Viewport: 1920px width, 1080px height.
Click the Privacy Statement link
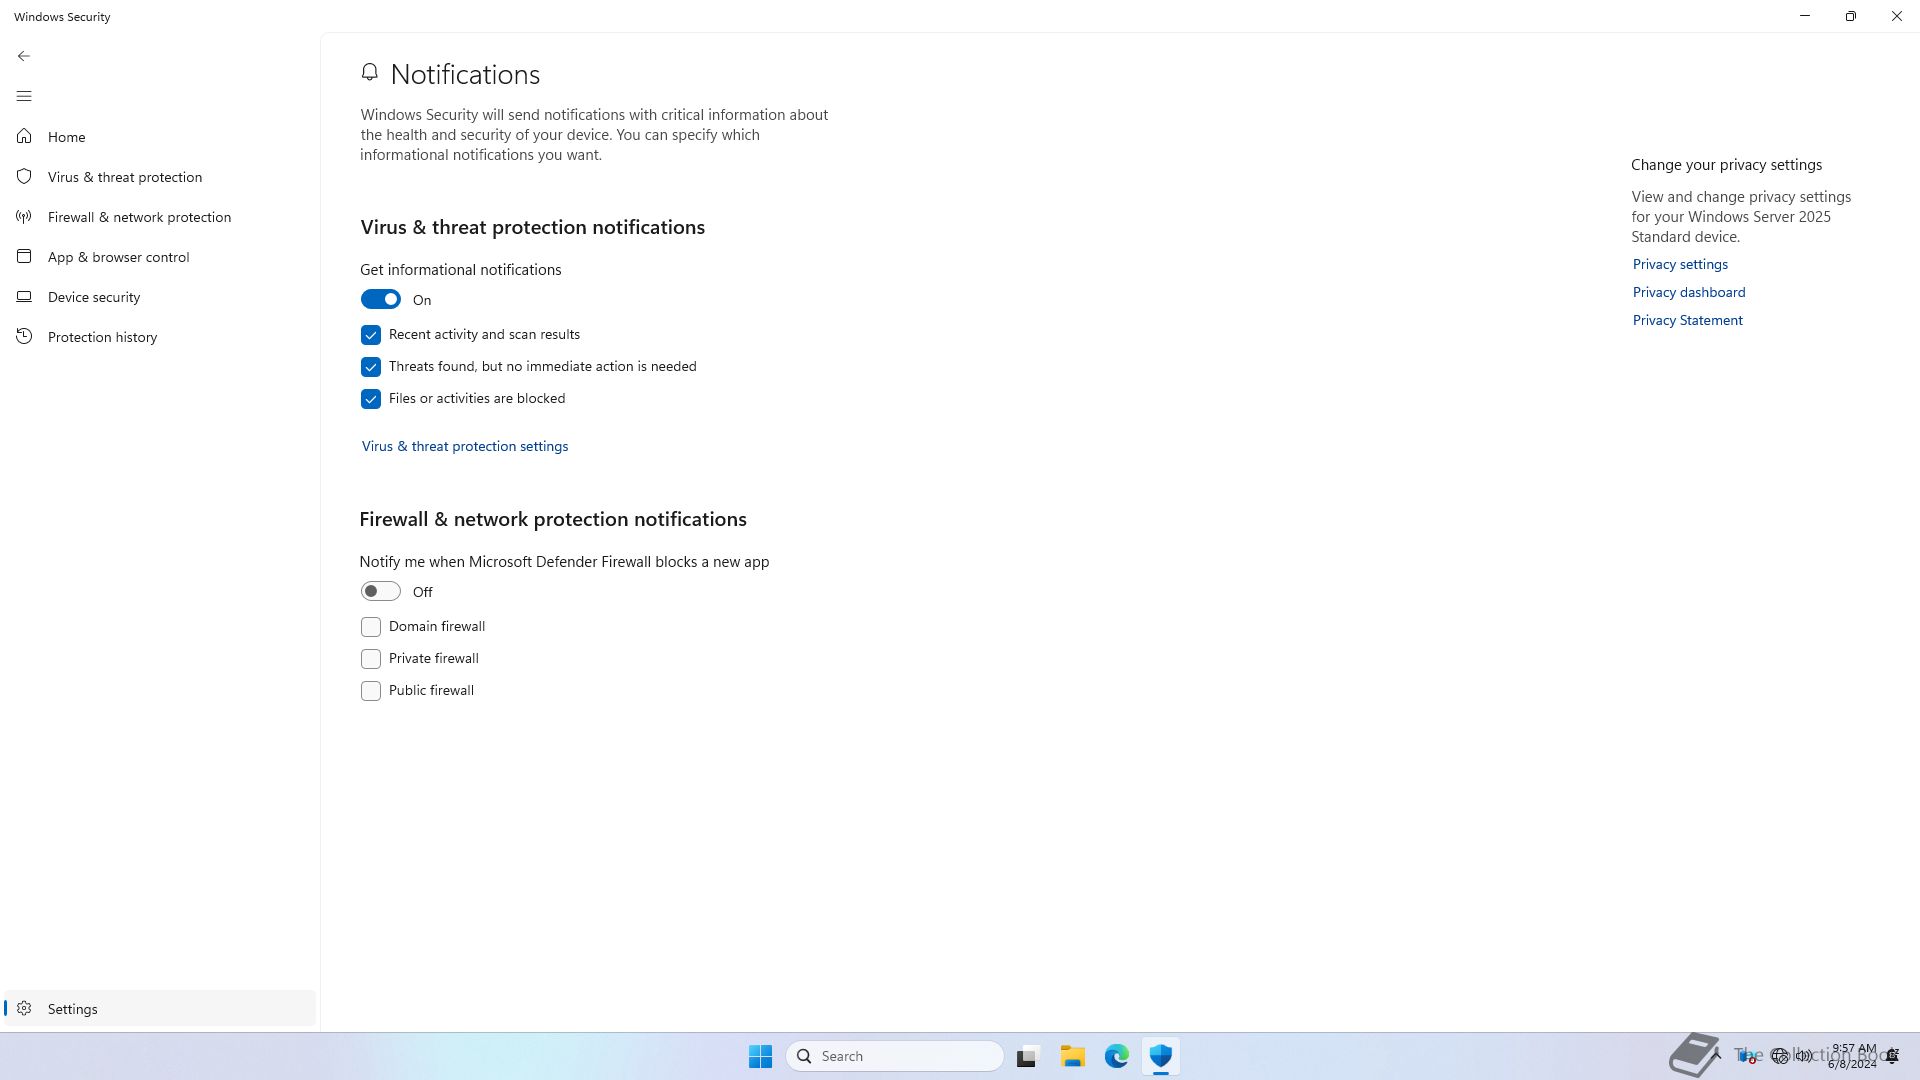1687,321
